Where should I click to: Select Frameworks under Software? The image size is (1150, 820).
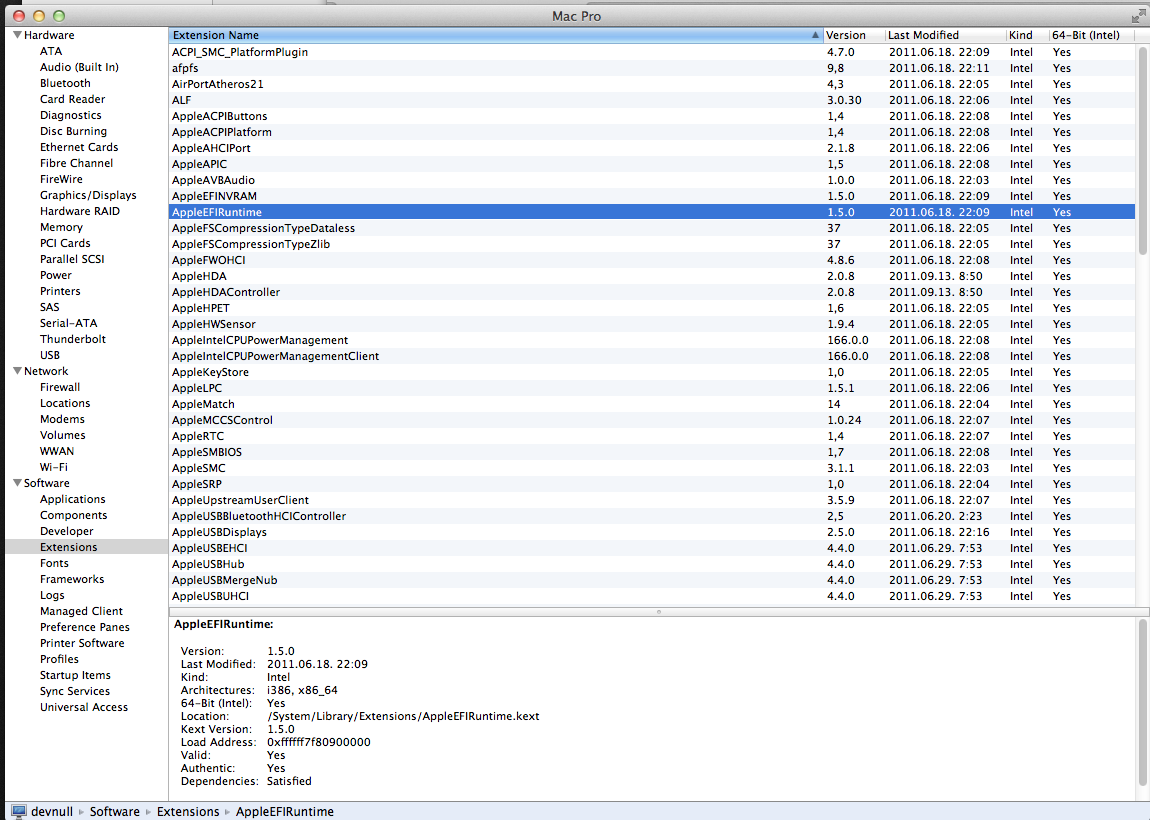[72, 579]
